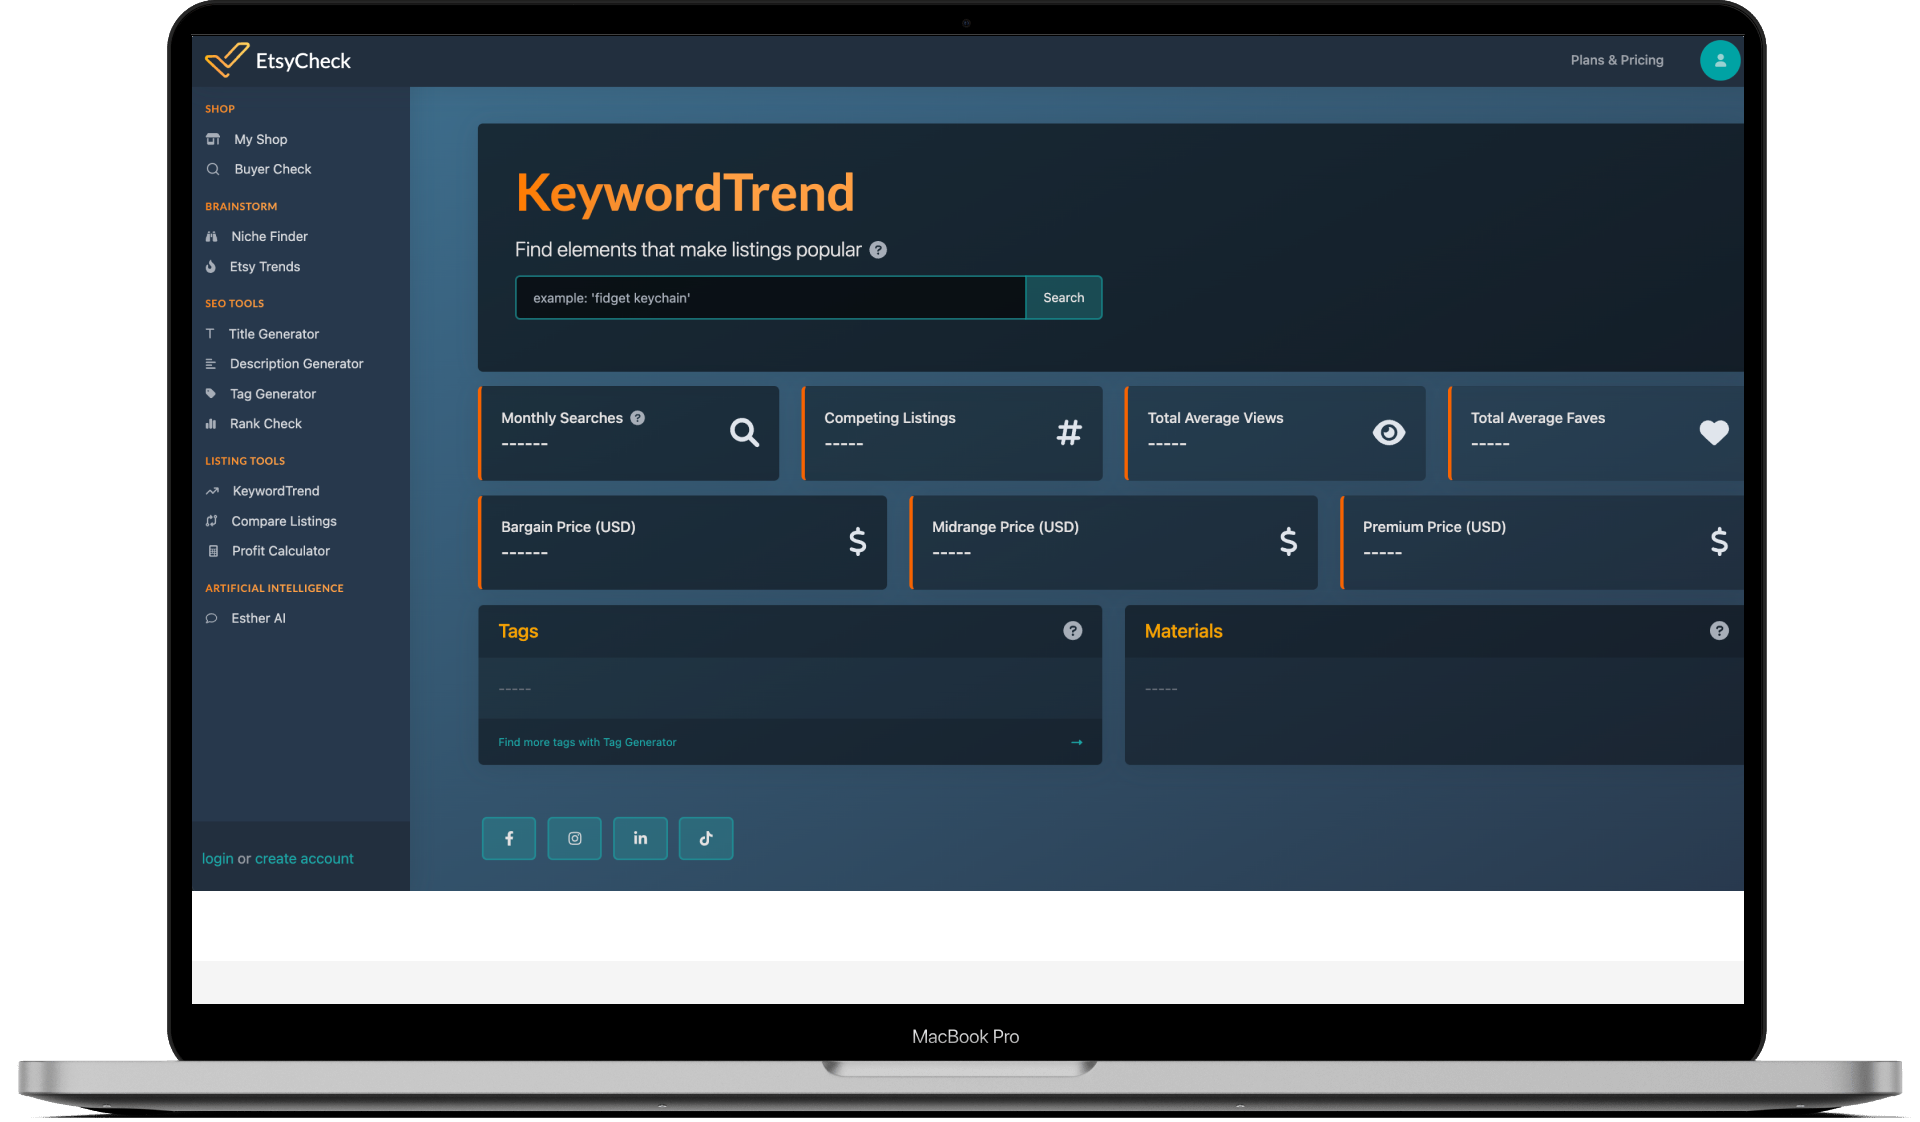
Task: Click the EtsyCheck brand name text
Action: click(x=303, y=61)
